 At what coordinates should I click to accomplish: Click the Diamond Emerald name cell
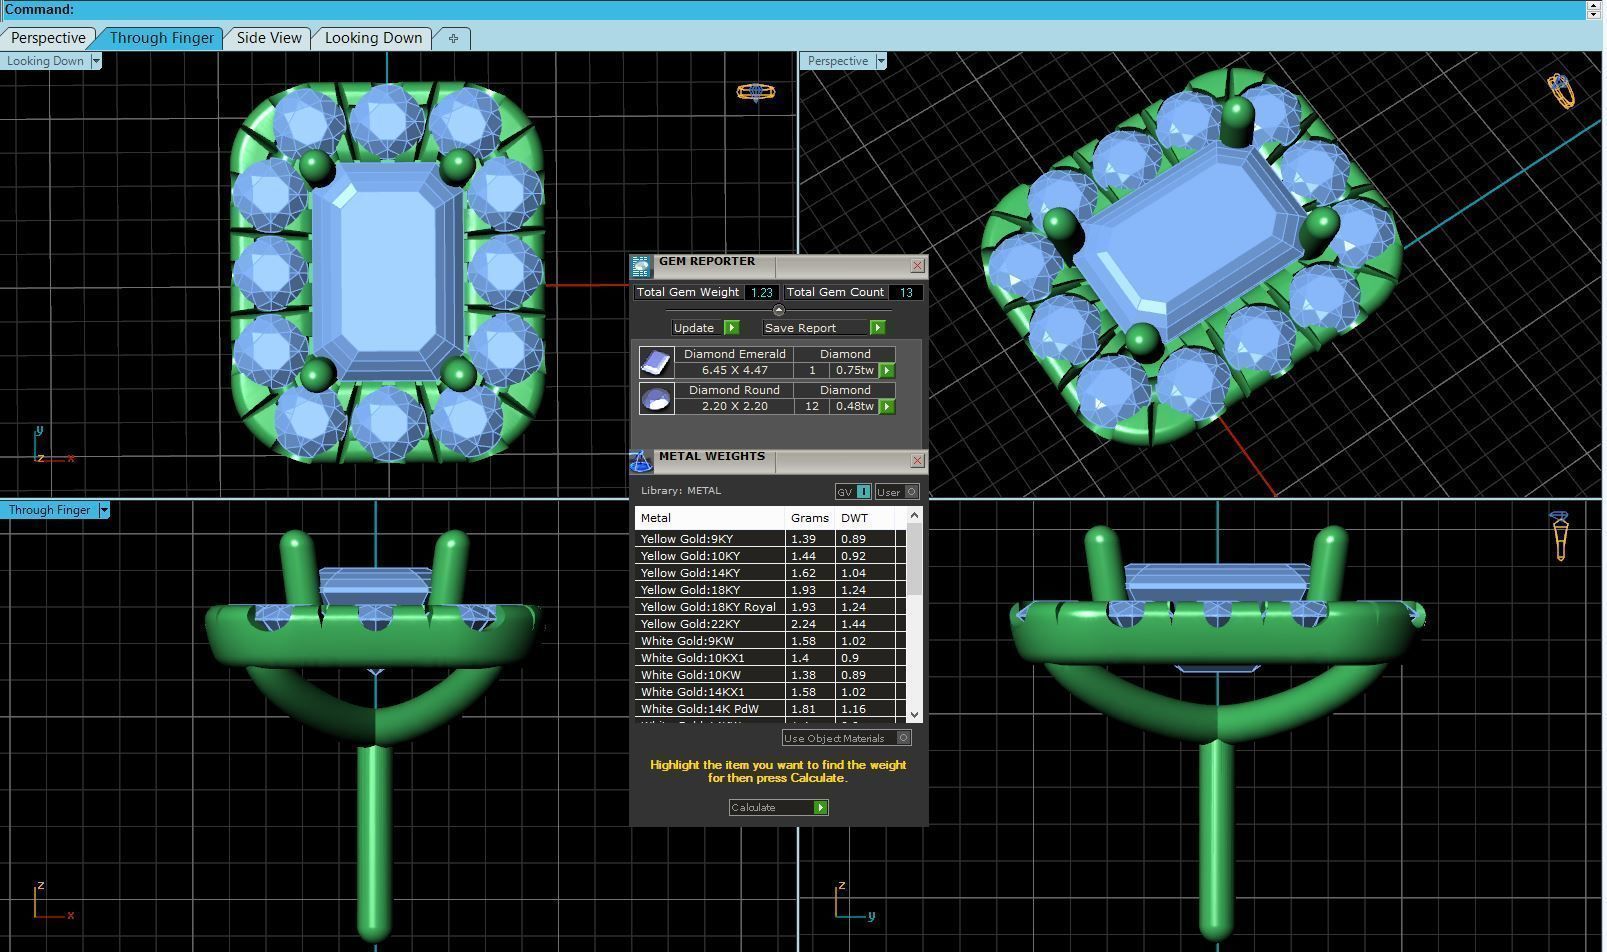tap(735, 354)
